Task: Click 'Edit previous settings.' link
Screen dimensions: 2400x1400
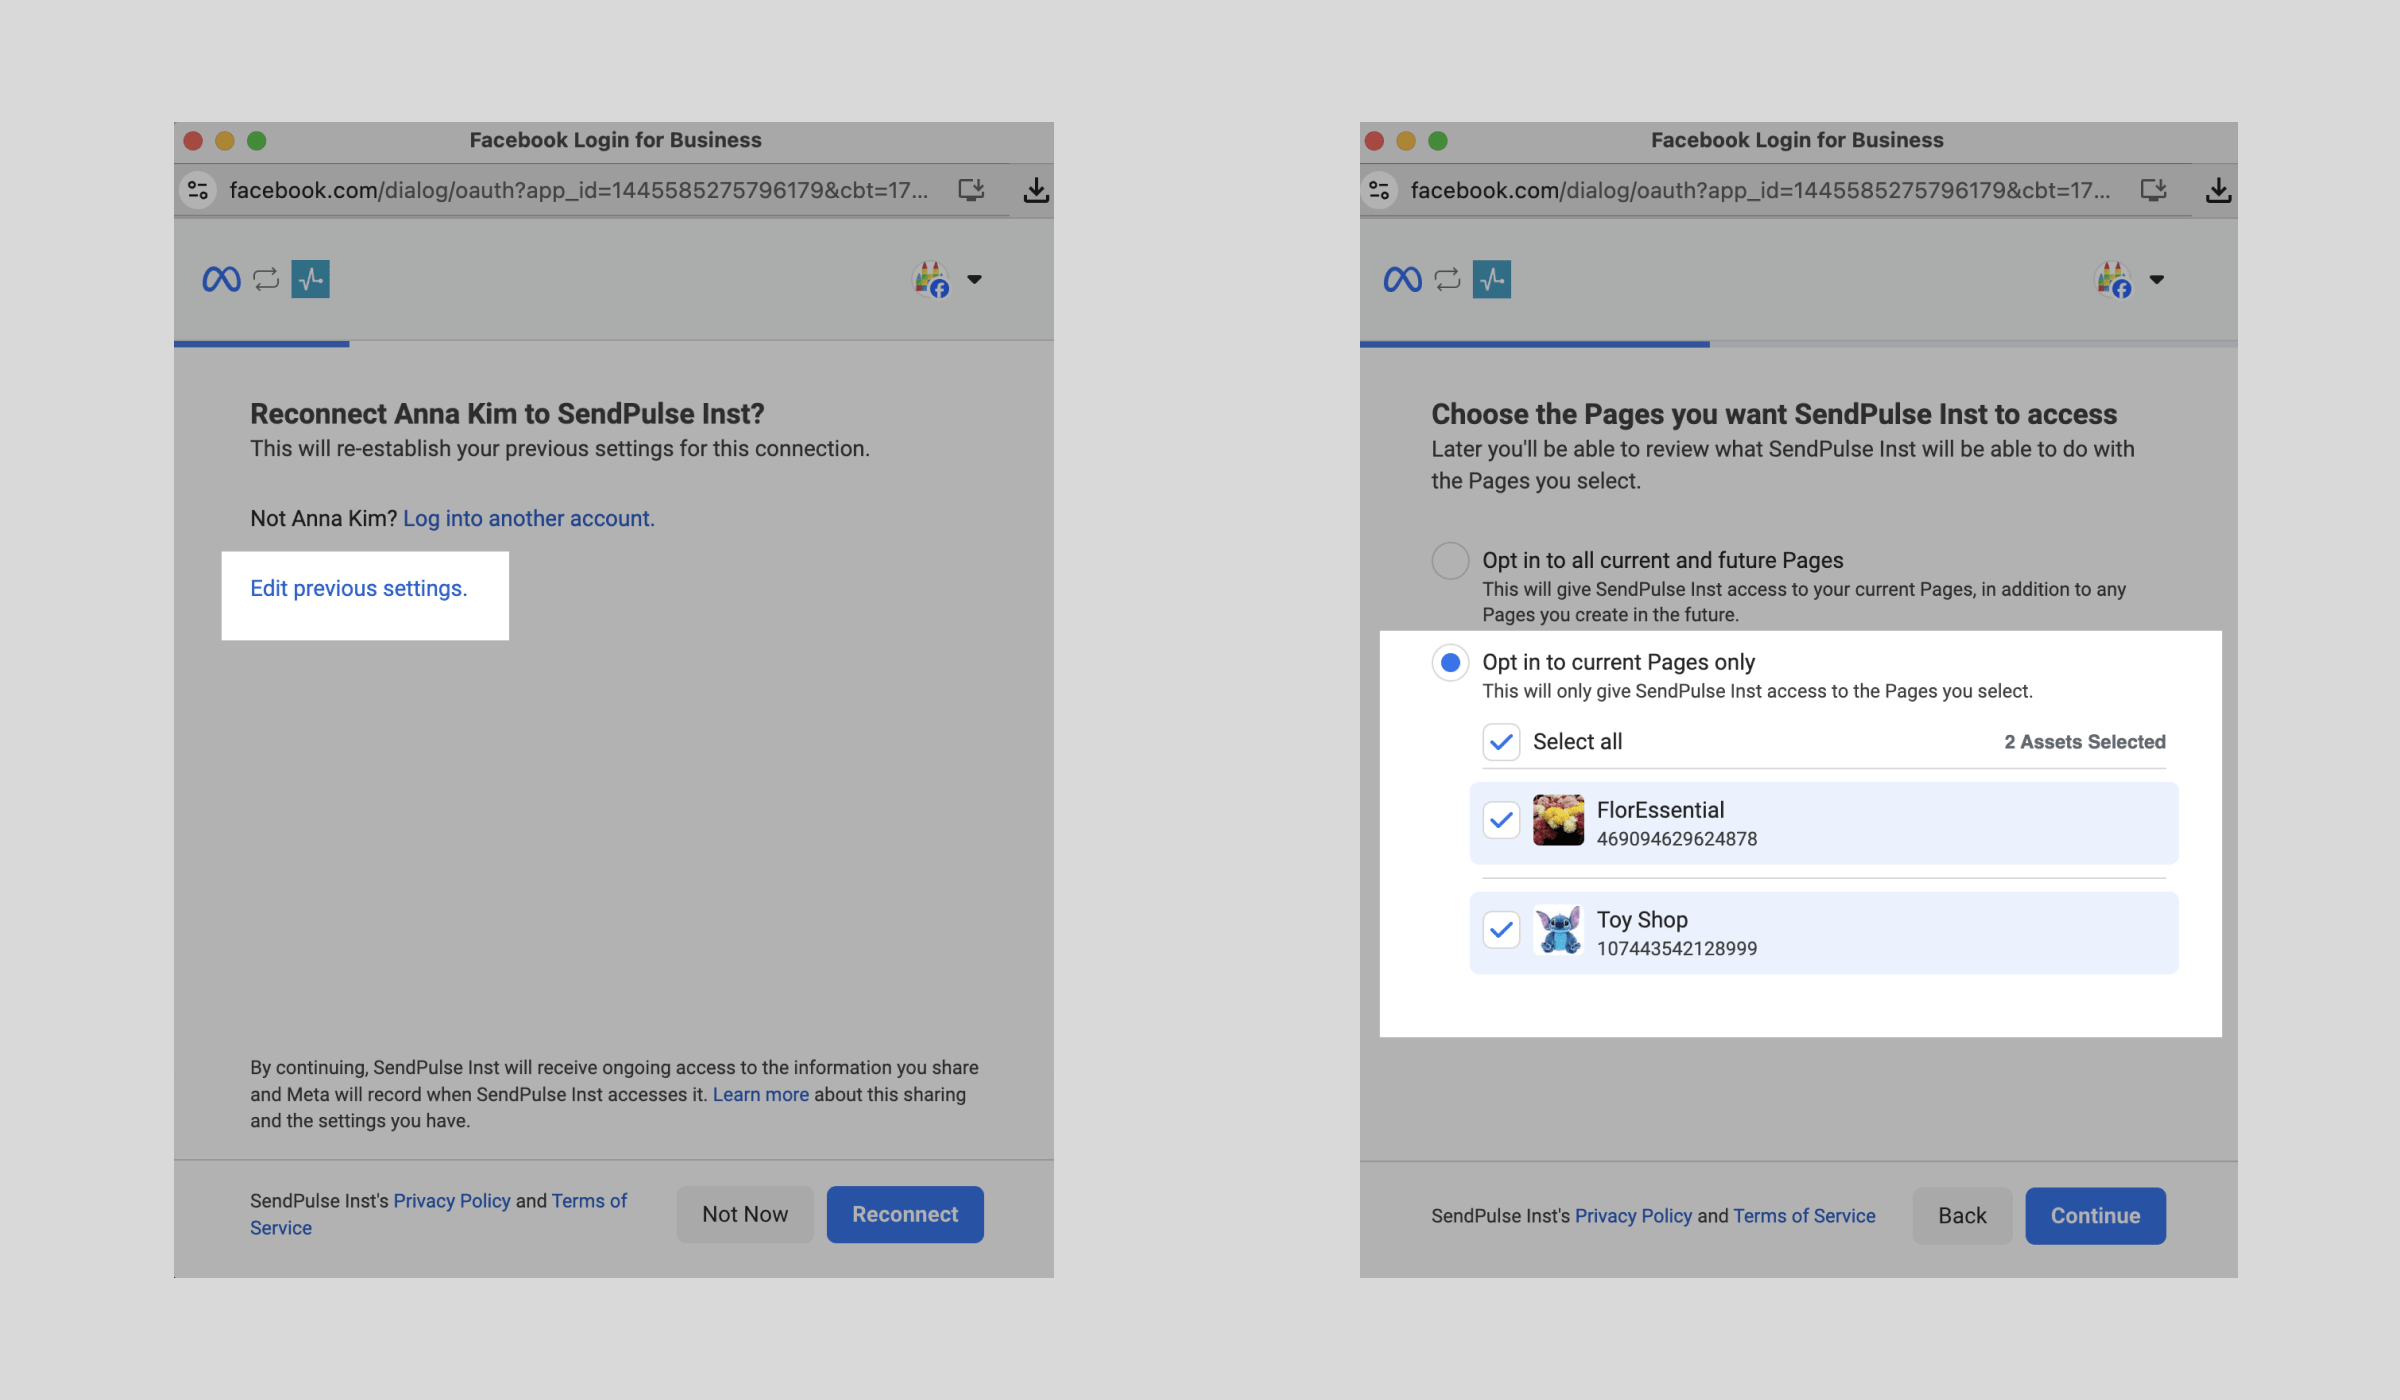Action: pos(358,589)
